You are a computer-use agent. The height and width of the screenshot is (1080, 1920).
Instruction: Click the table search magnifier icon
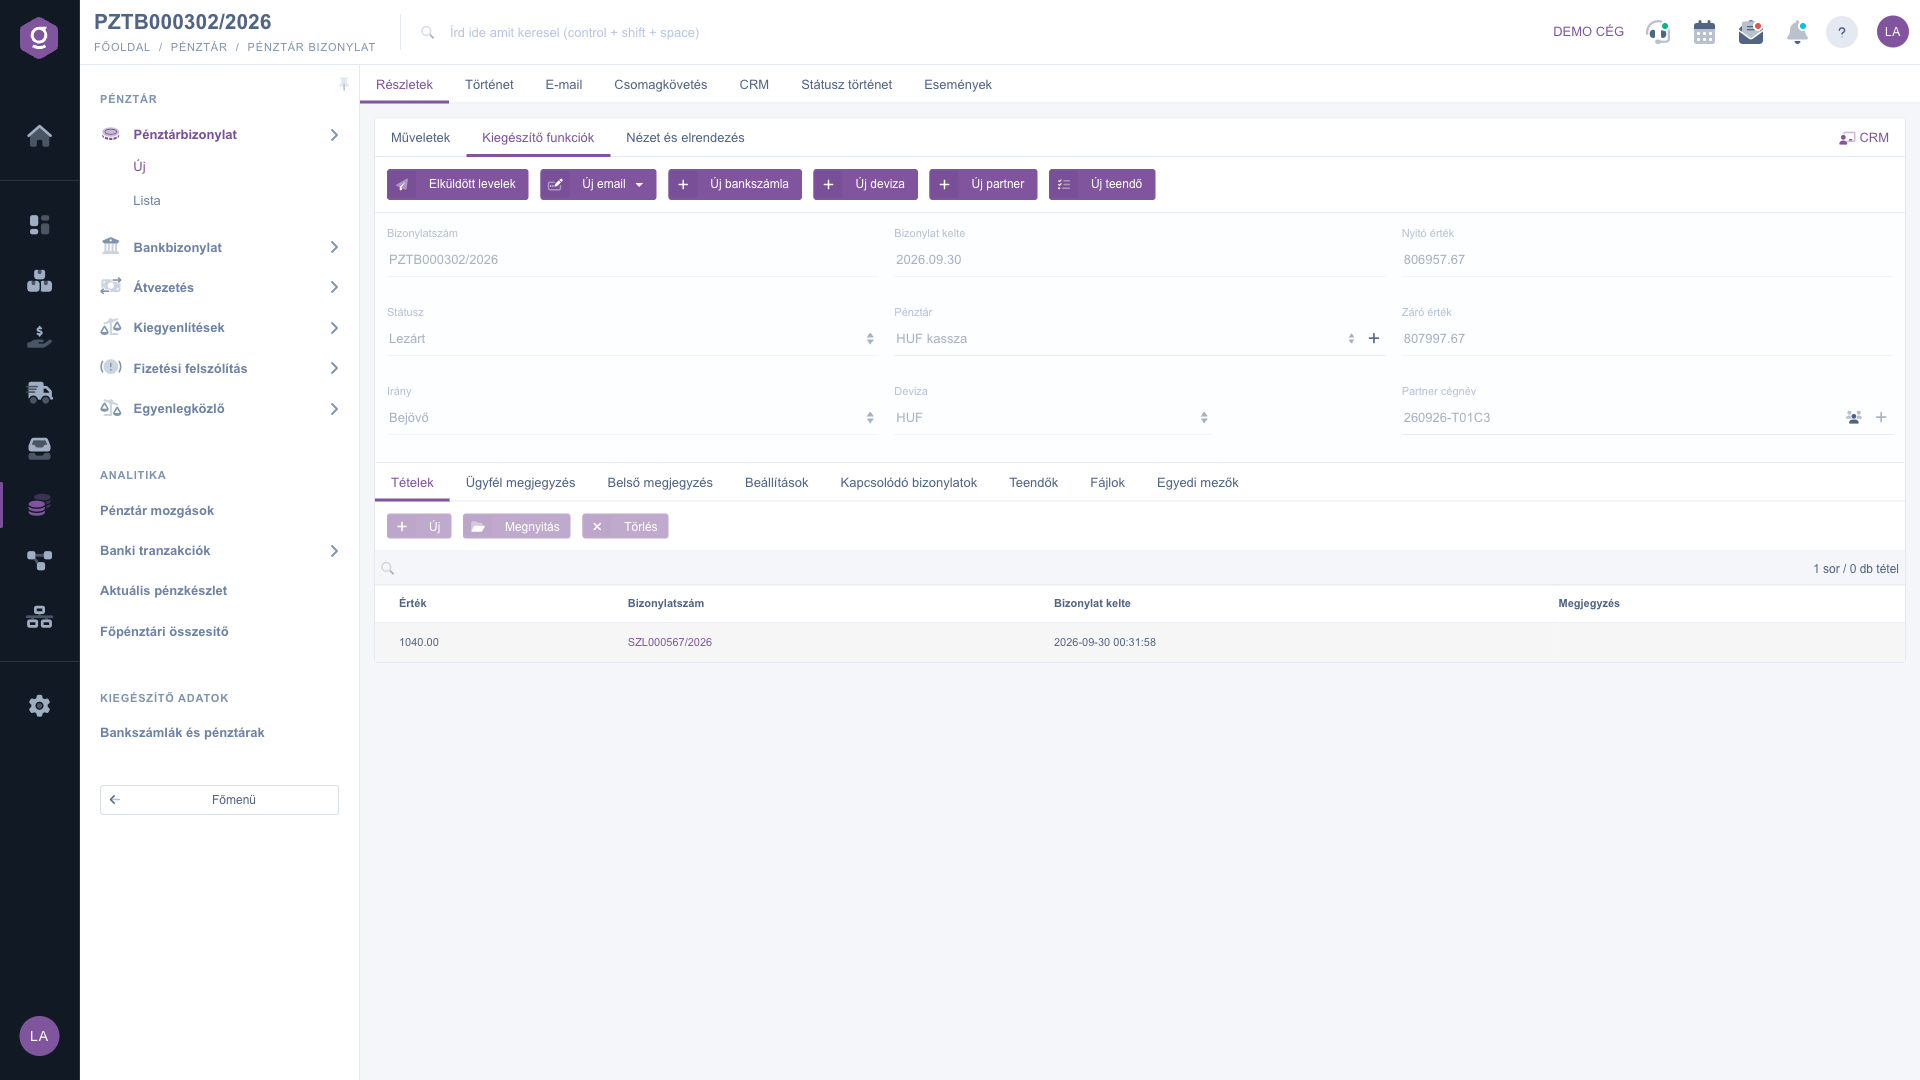[388, 569]
